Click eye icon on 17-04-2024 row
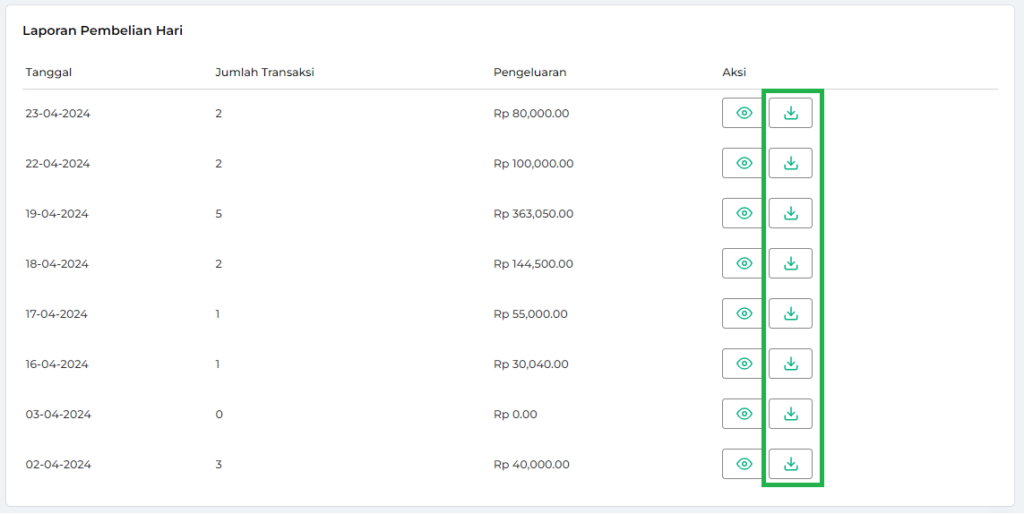 tap(743, 313)
